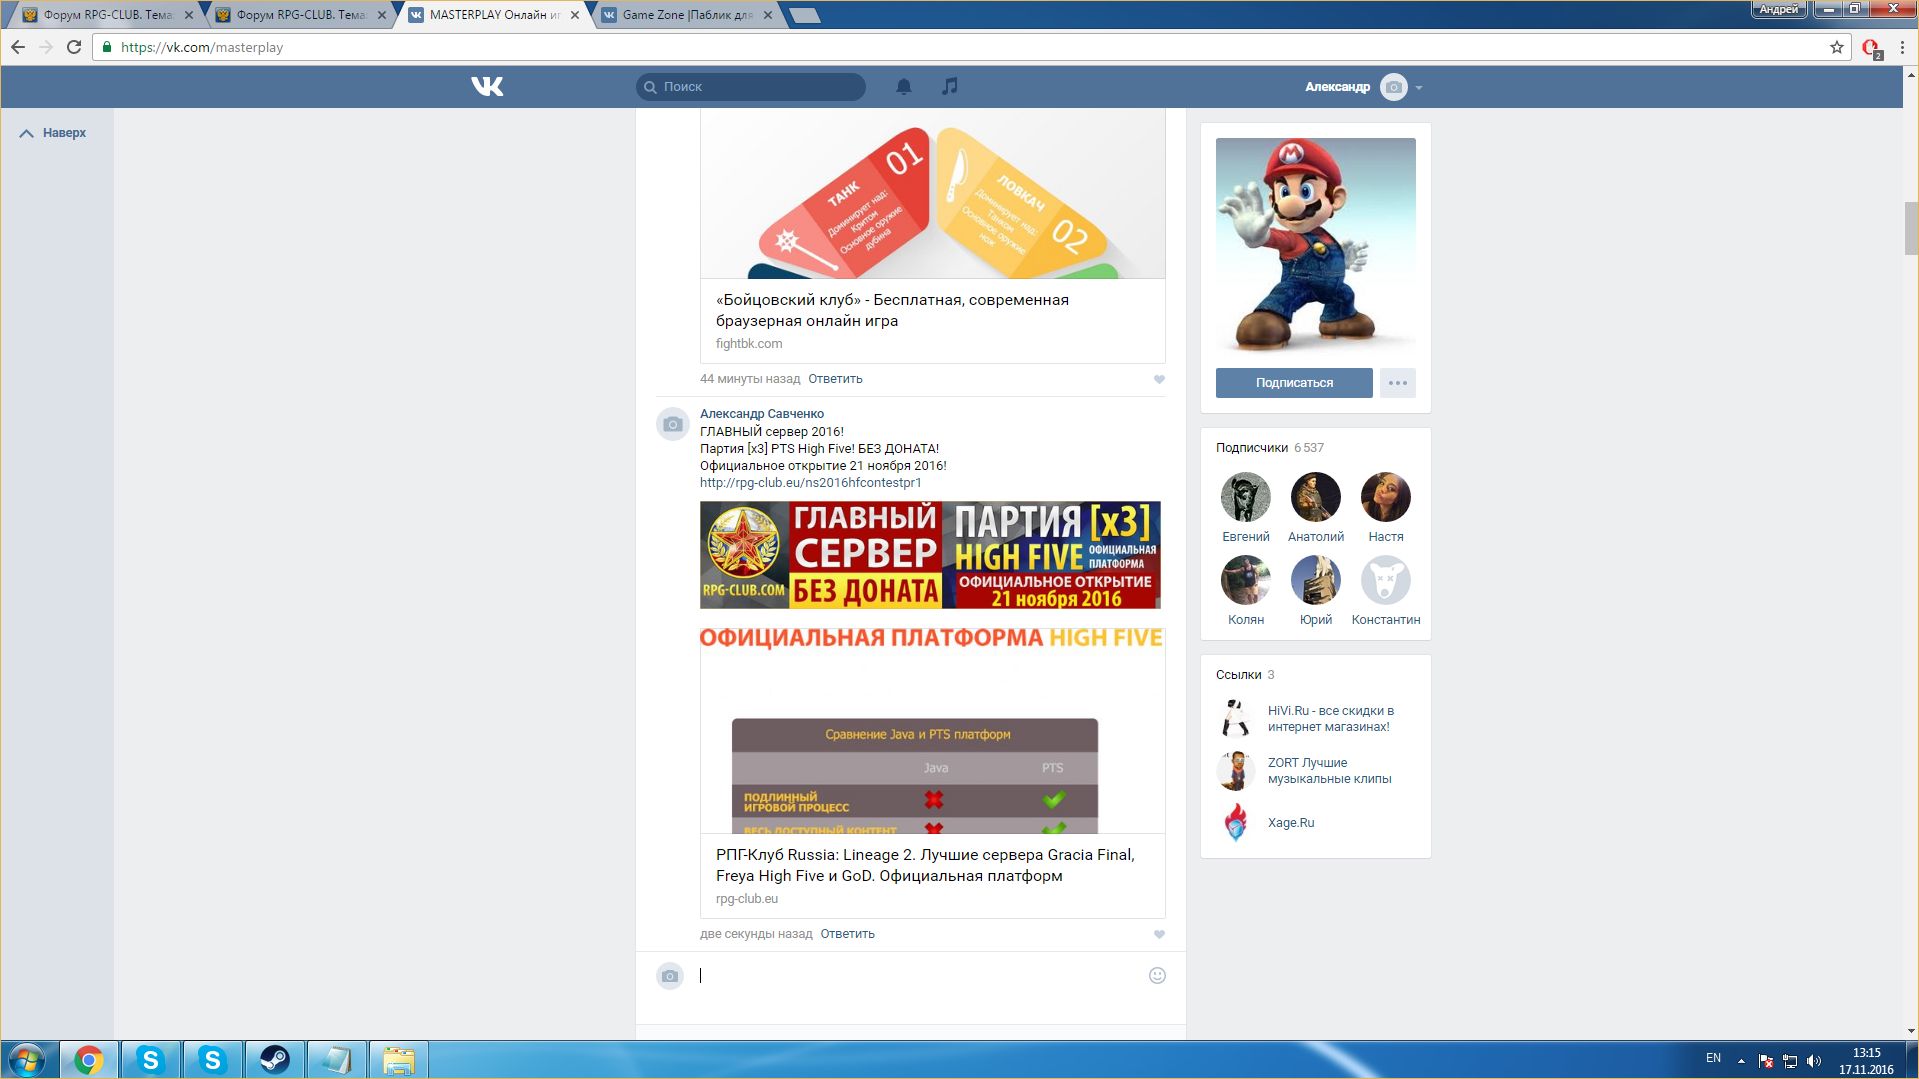Viewport: 1919px width, 1079px height.
Task: Open HiVi.Ru скидки link
Action: pyautogui.click(x=1330, y=719)
